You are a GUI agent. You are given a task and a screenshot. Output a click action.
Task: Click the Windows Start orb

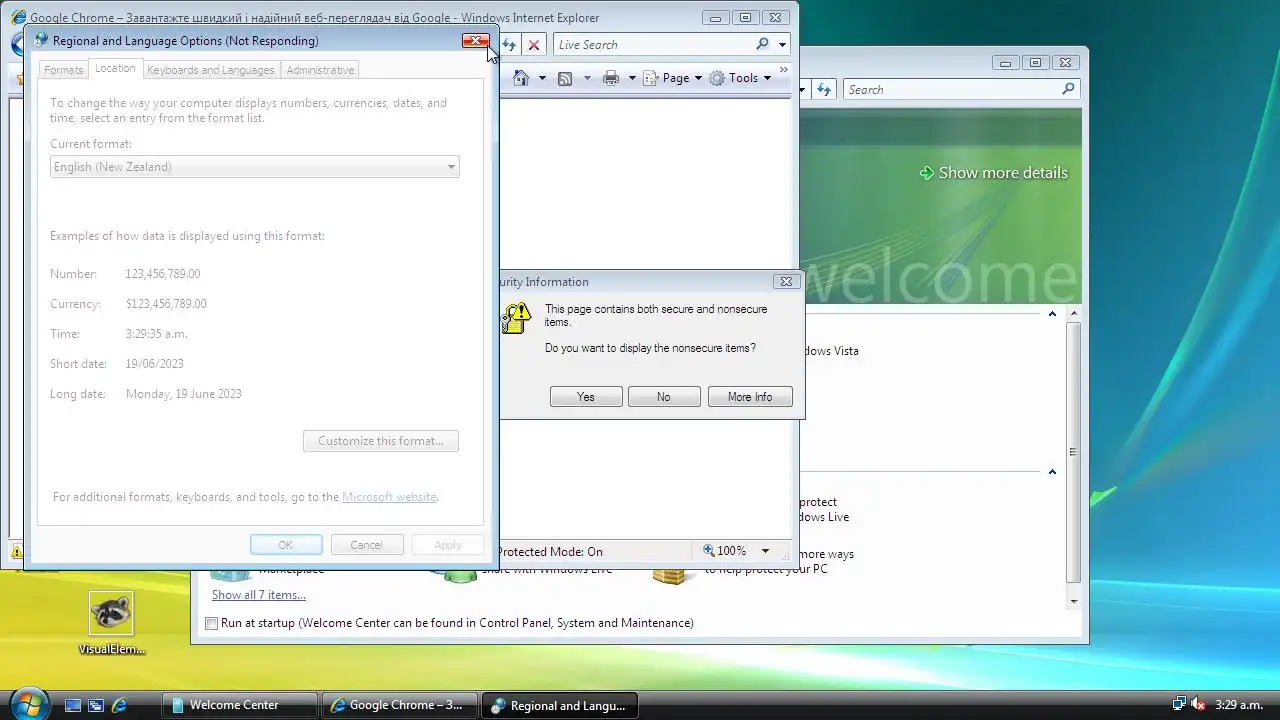[27, 703]
